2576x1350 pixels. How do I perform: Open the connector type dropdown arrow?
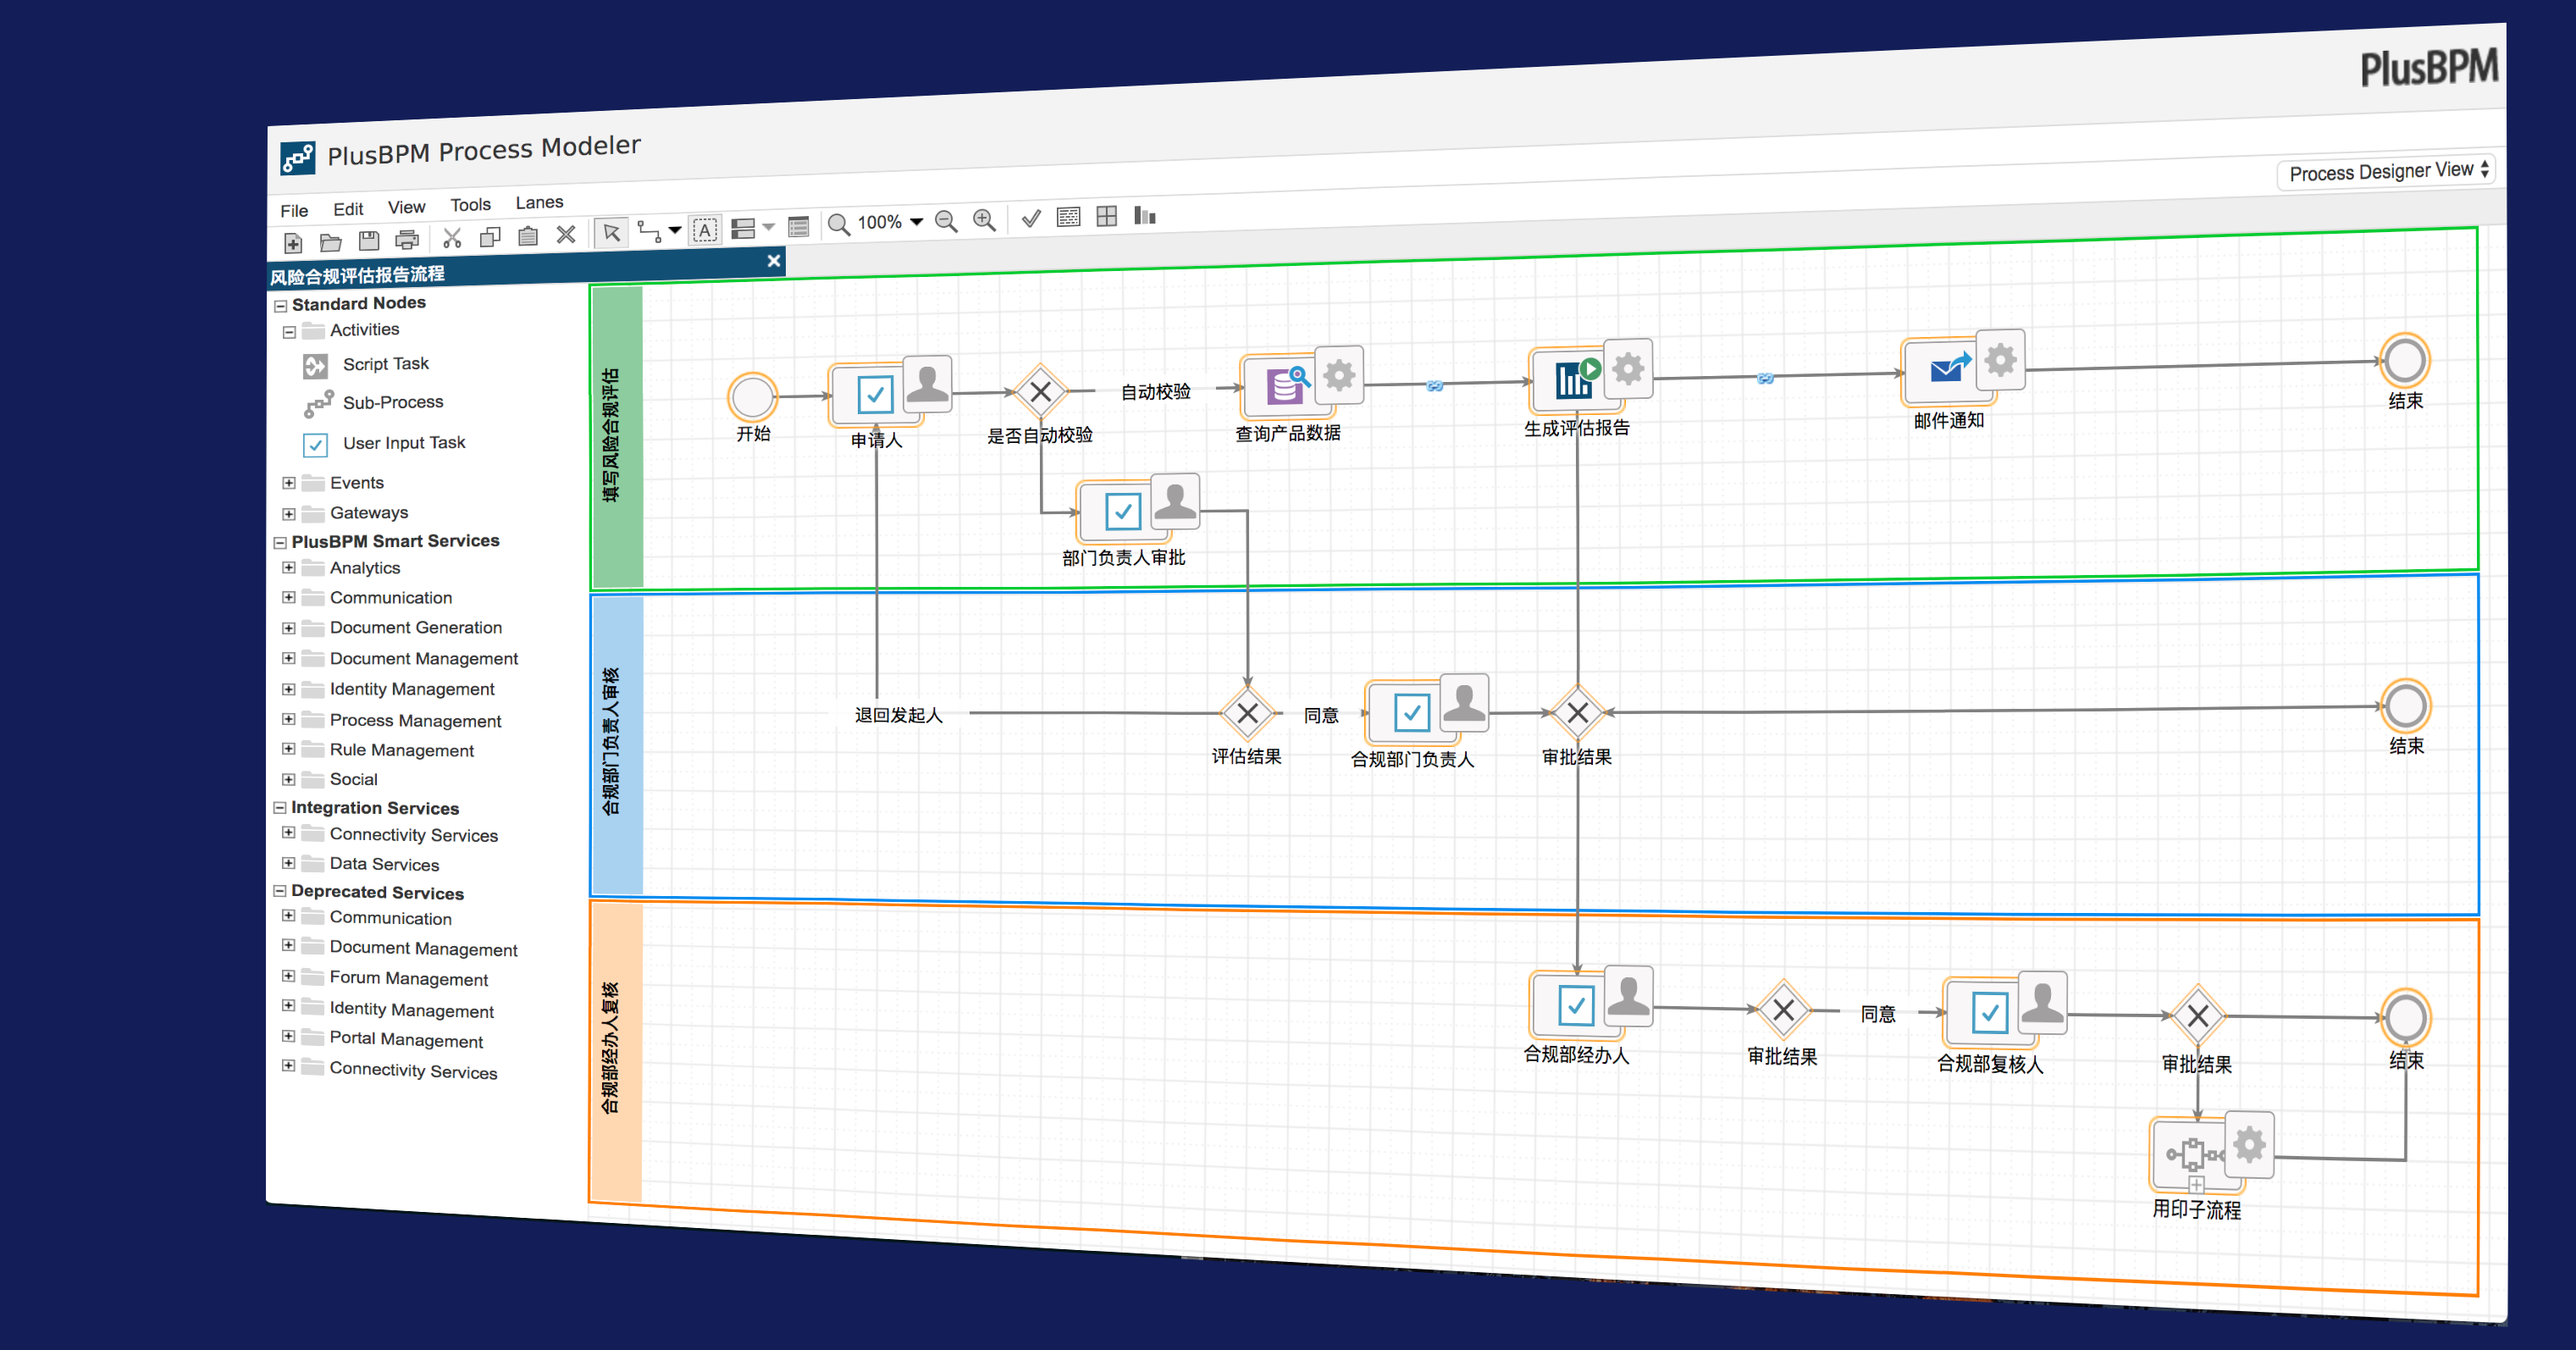point(675,231)
